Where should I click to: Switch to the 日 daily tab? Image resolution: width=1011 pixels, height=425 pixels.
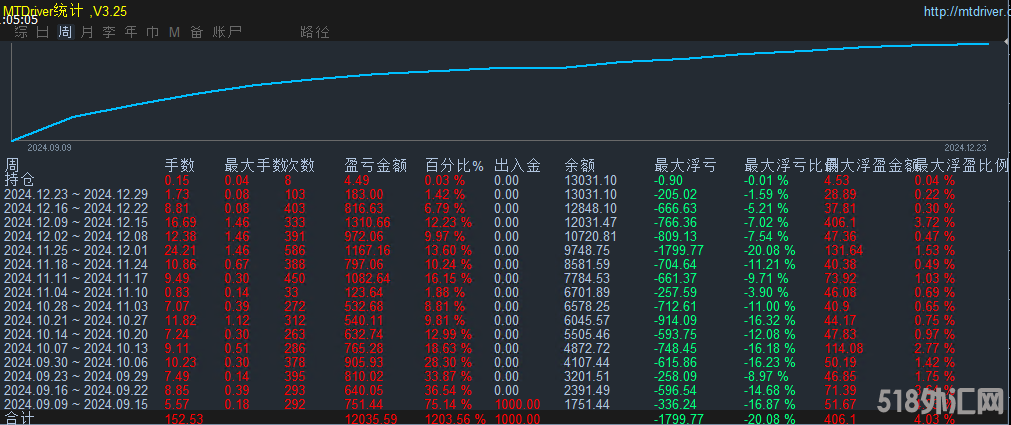(43, 32)
